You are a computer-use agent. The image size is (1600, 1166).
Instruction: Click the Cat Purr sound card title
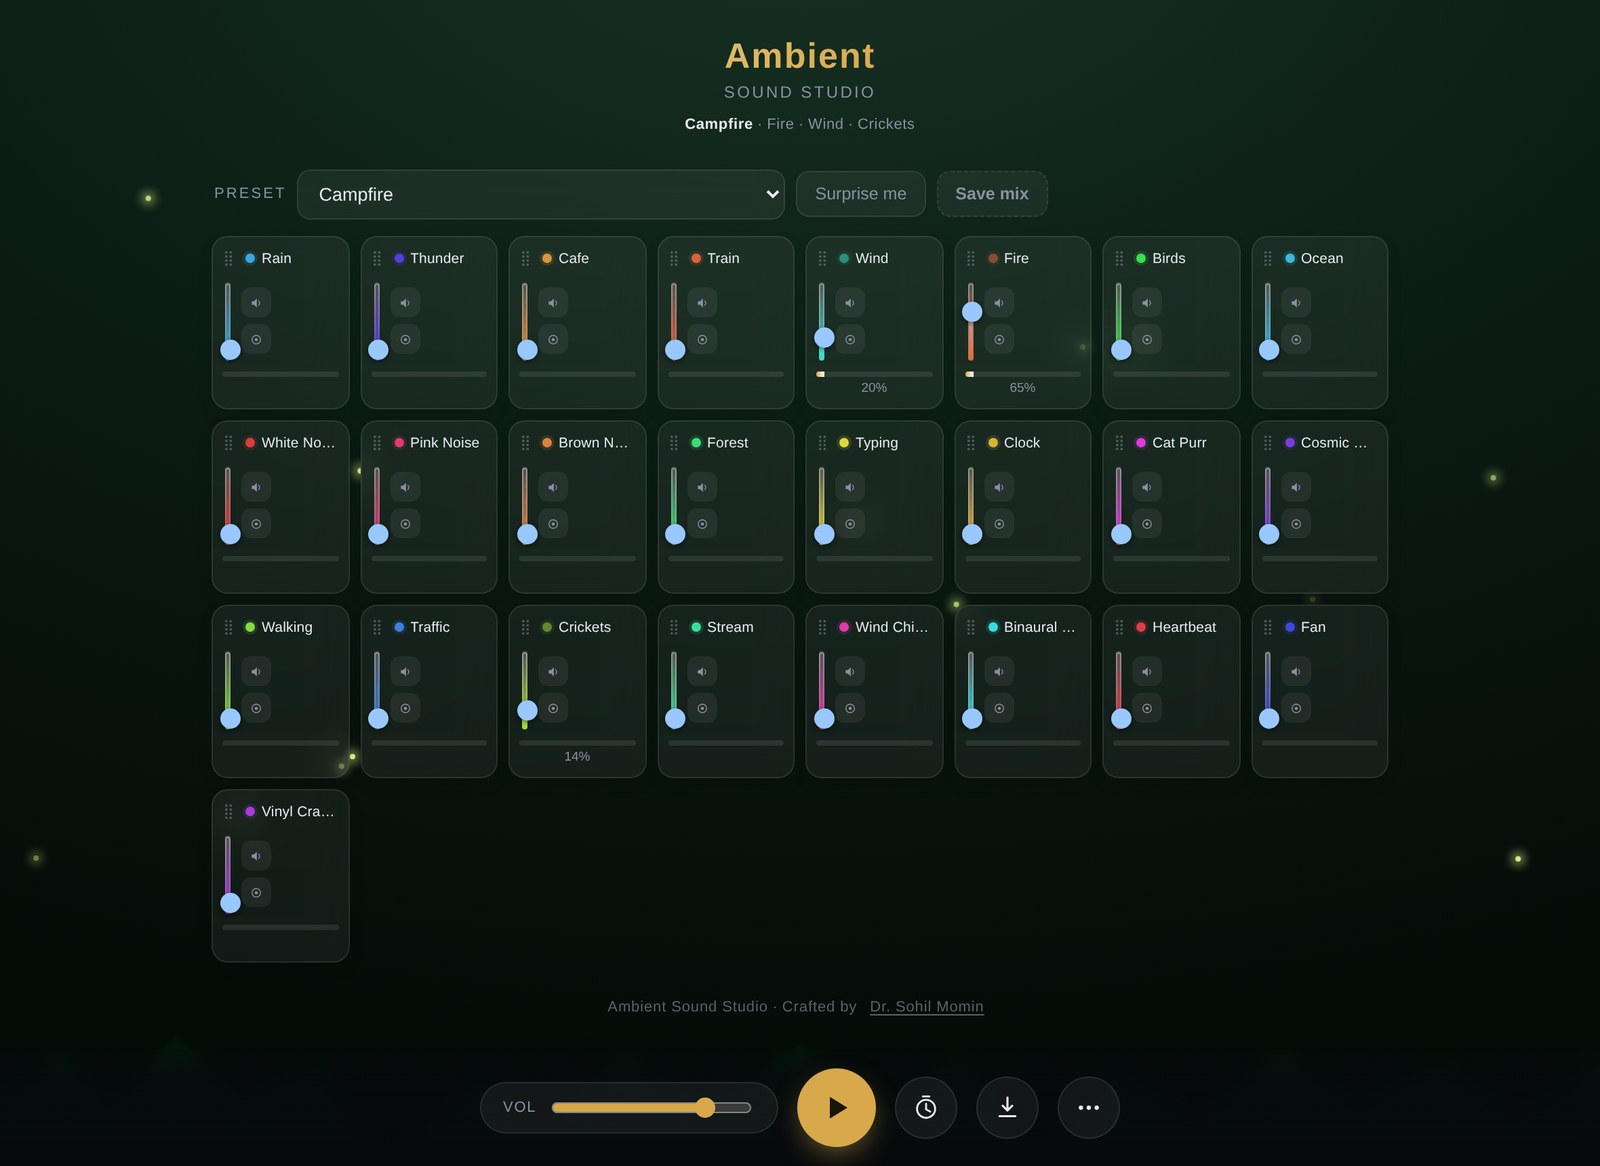1179,443
